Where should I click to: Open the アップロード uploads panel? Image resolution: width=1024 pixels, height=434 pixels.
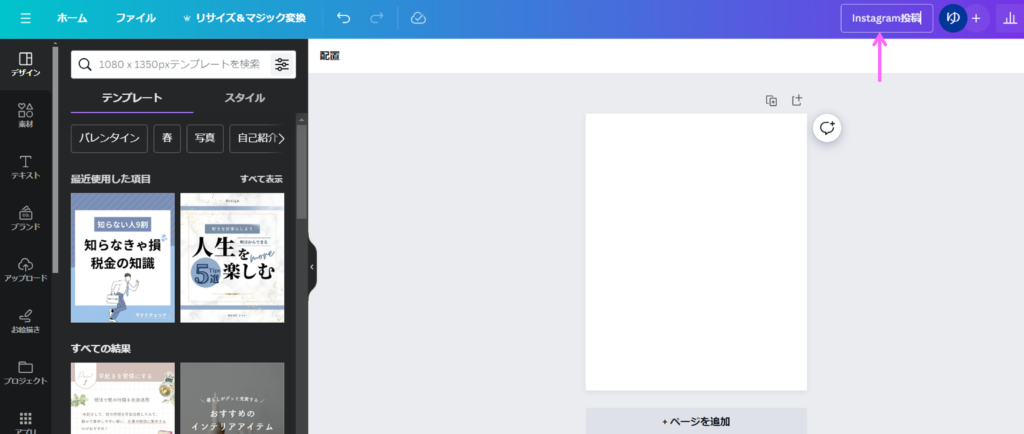(x=26, y=270)
